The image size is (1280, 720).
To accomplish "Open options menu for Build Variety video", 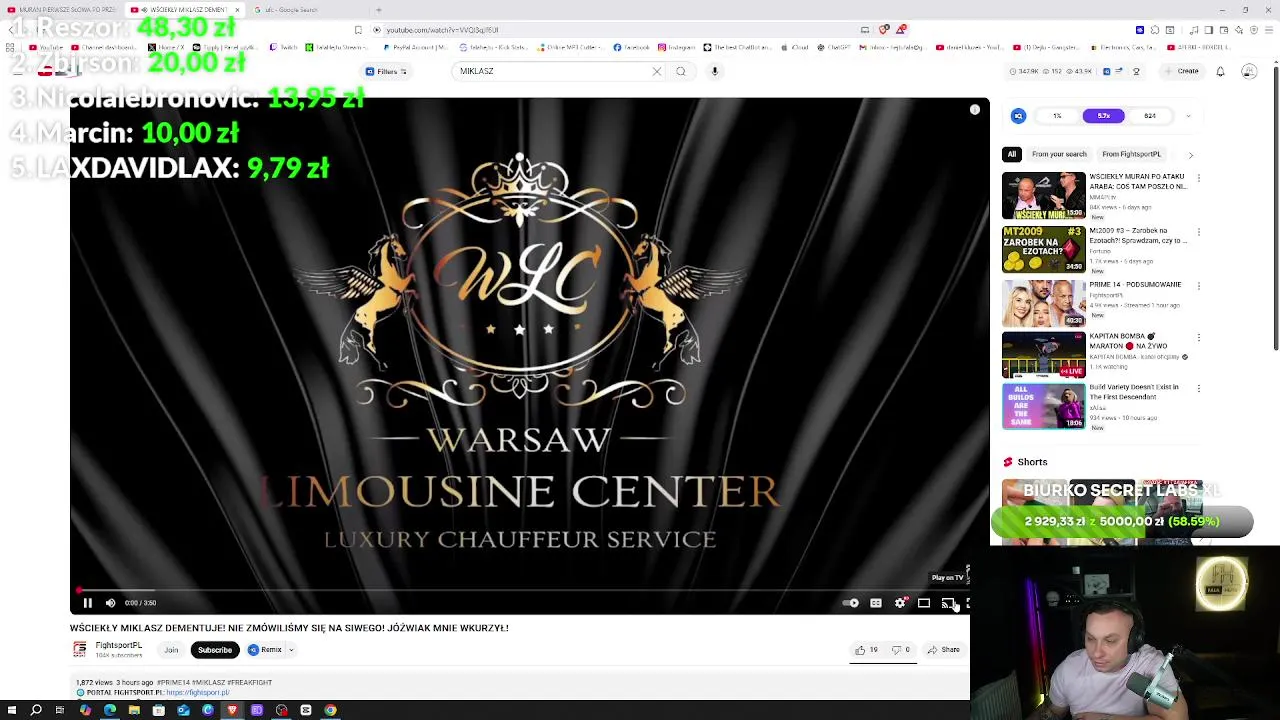I will [x=1198, y=389].
